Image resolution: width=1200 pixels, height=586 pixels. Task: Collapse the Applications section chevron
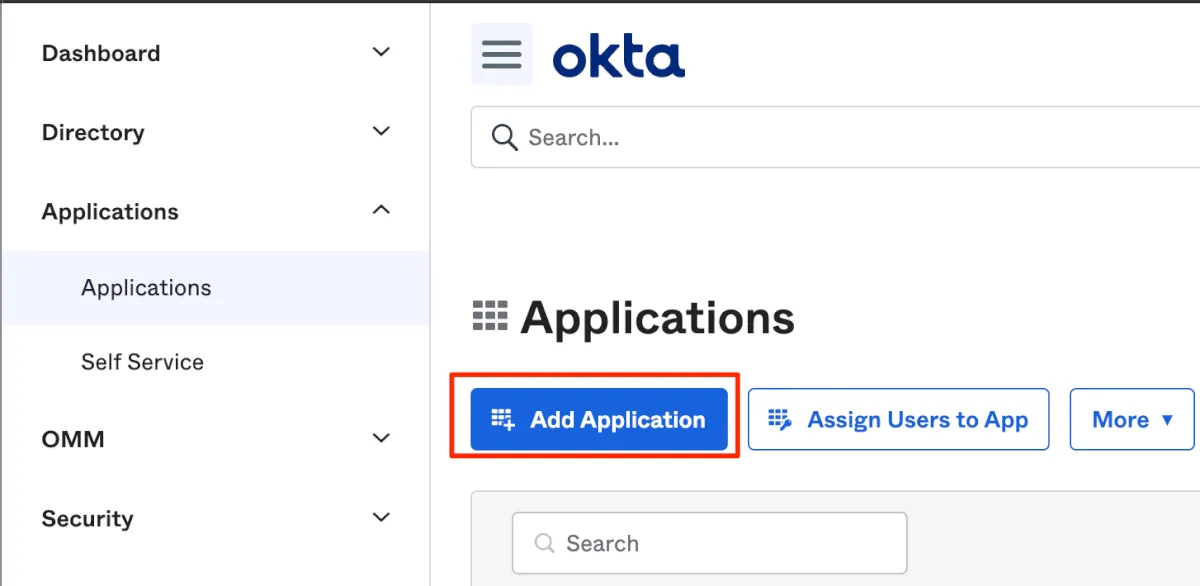381,210
